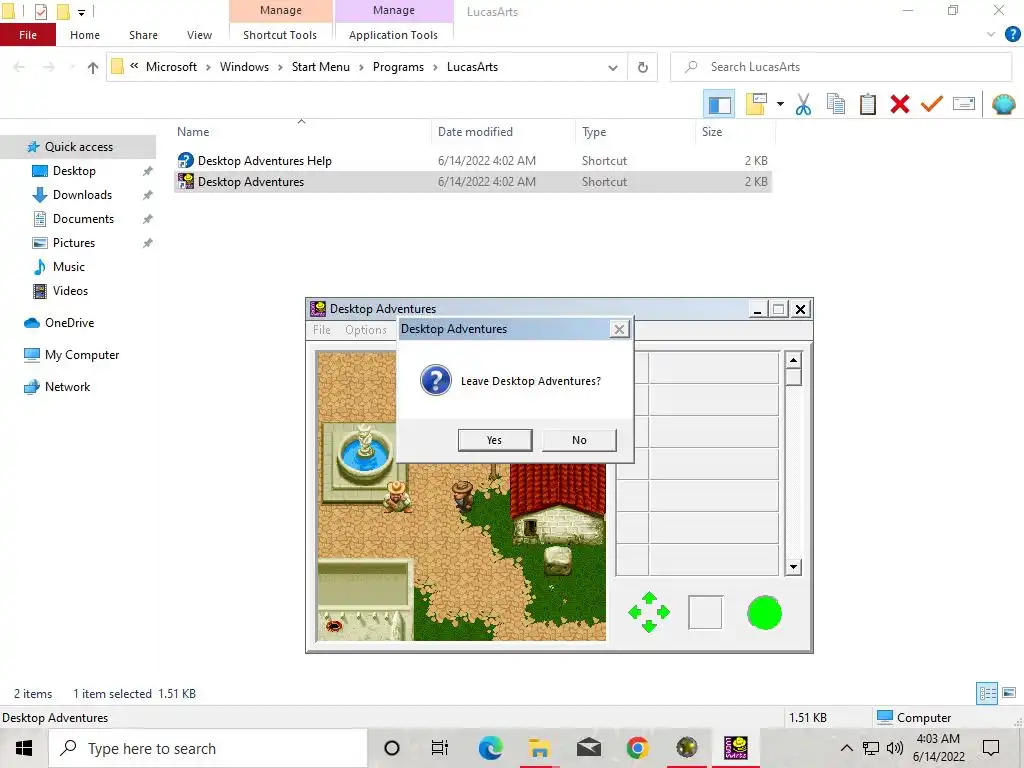This screenshot has height=768, width=1024.
Task: Select Quick access in navigation pane
Action: (x=78, y=147)
